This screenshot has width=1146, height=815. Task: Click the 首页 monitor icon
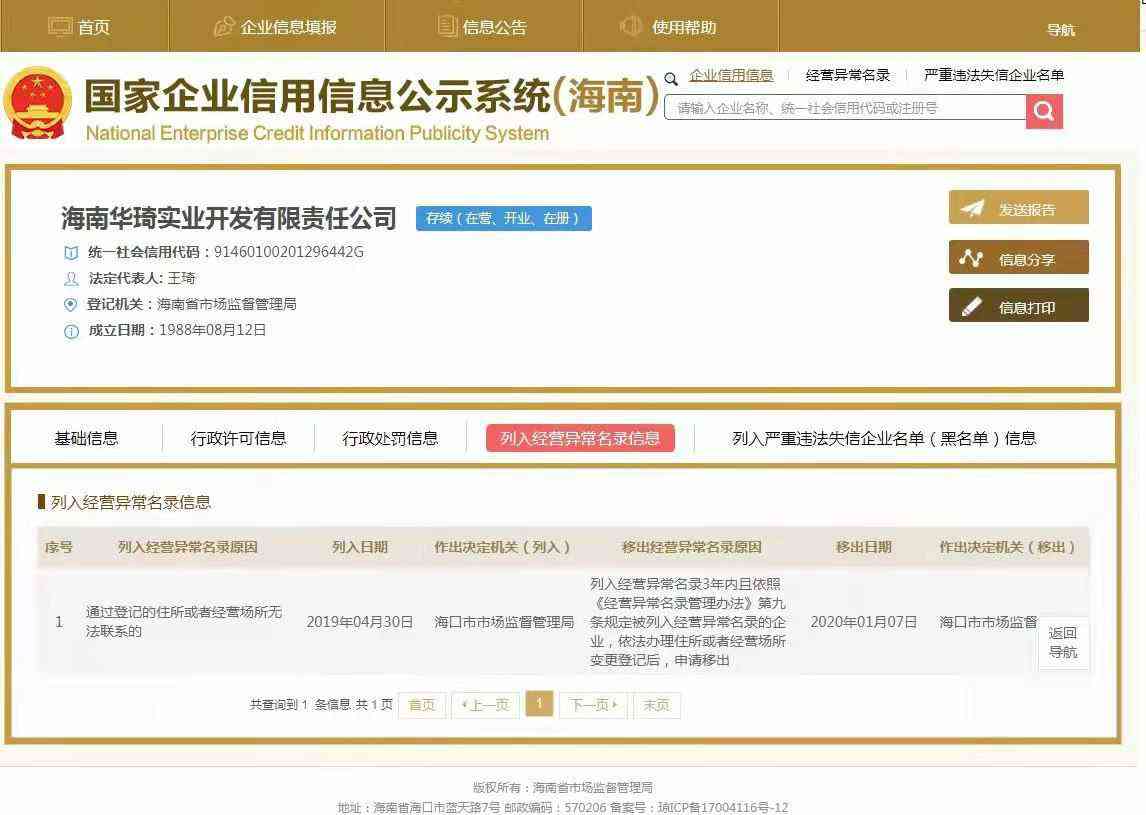point(60,27)
